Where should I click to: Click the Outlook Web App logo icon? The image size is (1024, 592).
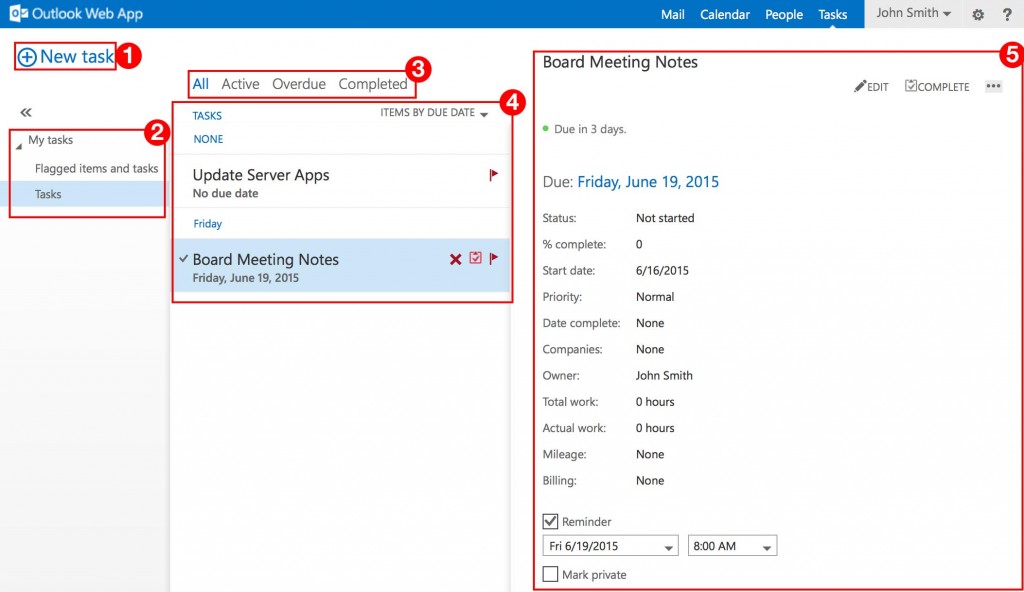(x=17, y=14)
